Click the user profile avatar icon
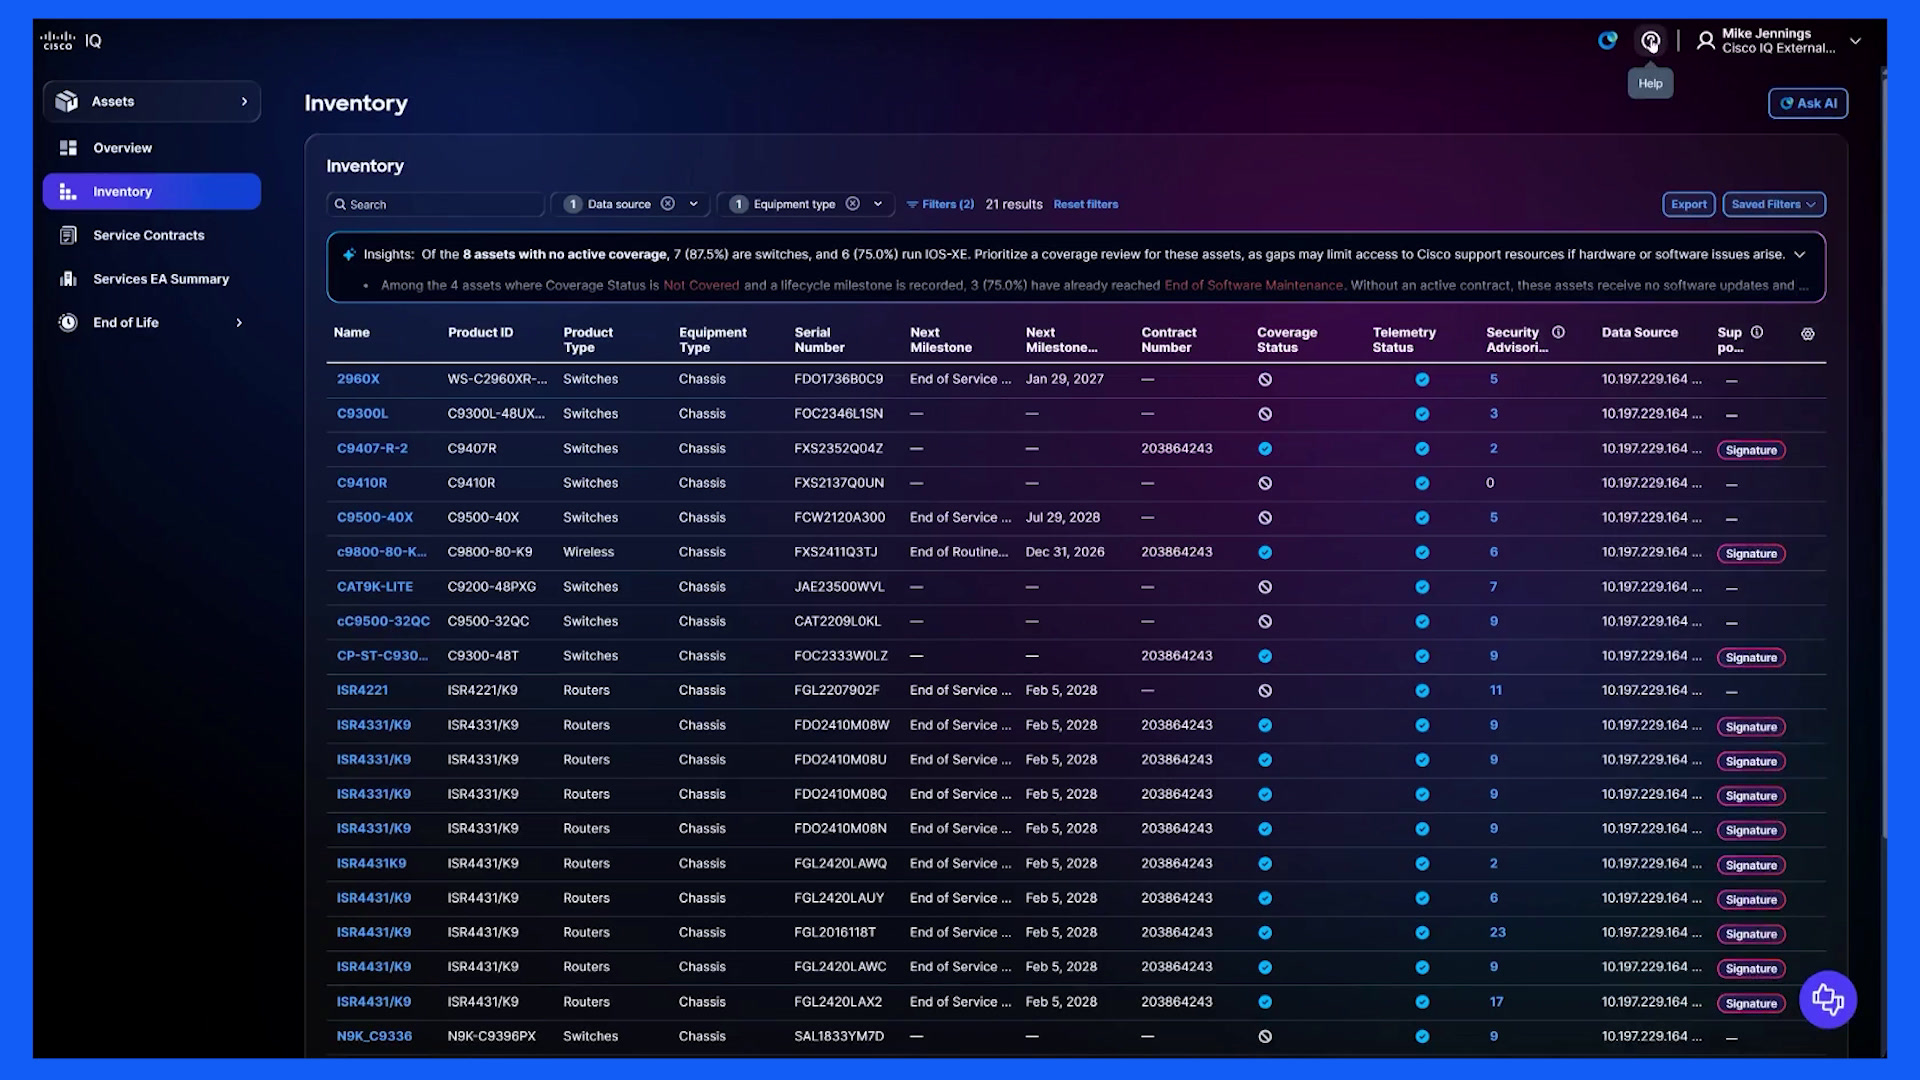Image resolution: width=1920 pixels, height=1080 pixels. 1706,41
